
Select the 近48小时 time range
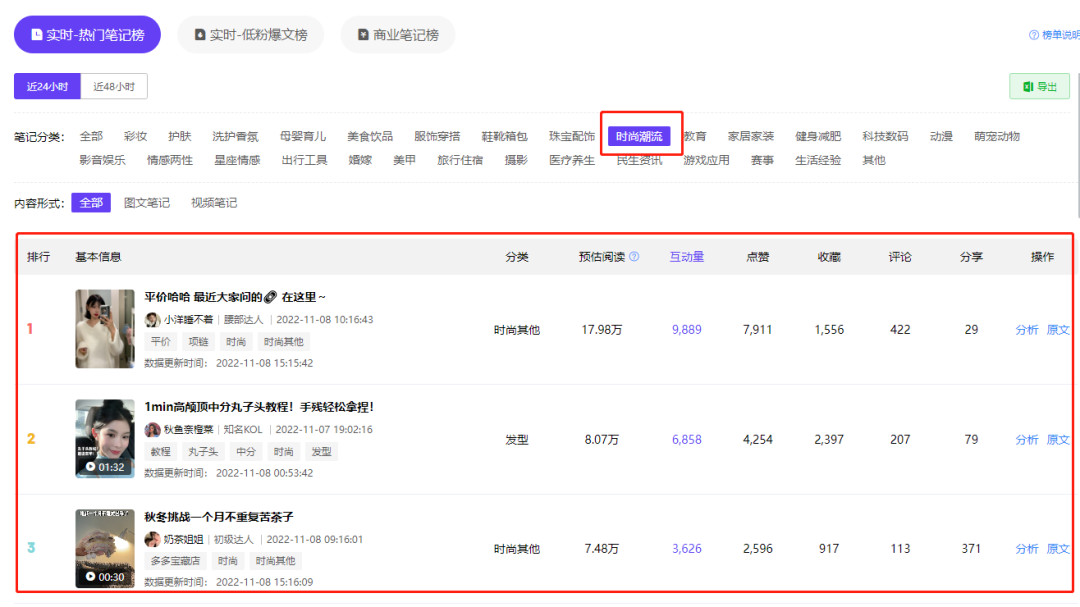point(114,86)
